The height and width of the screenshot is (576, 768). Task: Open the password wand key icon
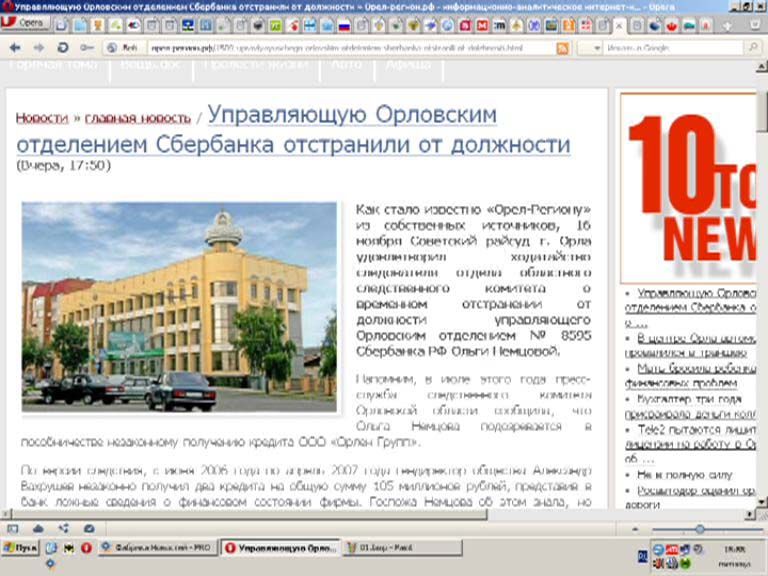click(x=87, y=48)
